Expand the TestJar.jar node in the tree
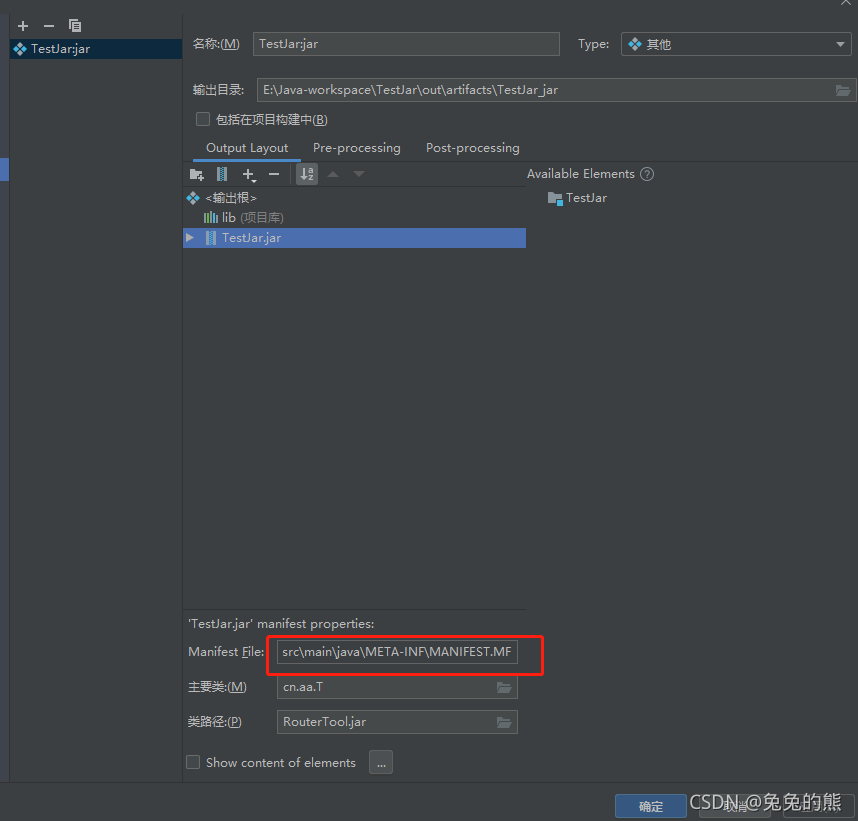This screenshot has height=821, width=858. [x=190, y=238]
